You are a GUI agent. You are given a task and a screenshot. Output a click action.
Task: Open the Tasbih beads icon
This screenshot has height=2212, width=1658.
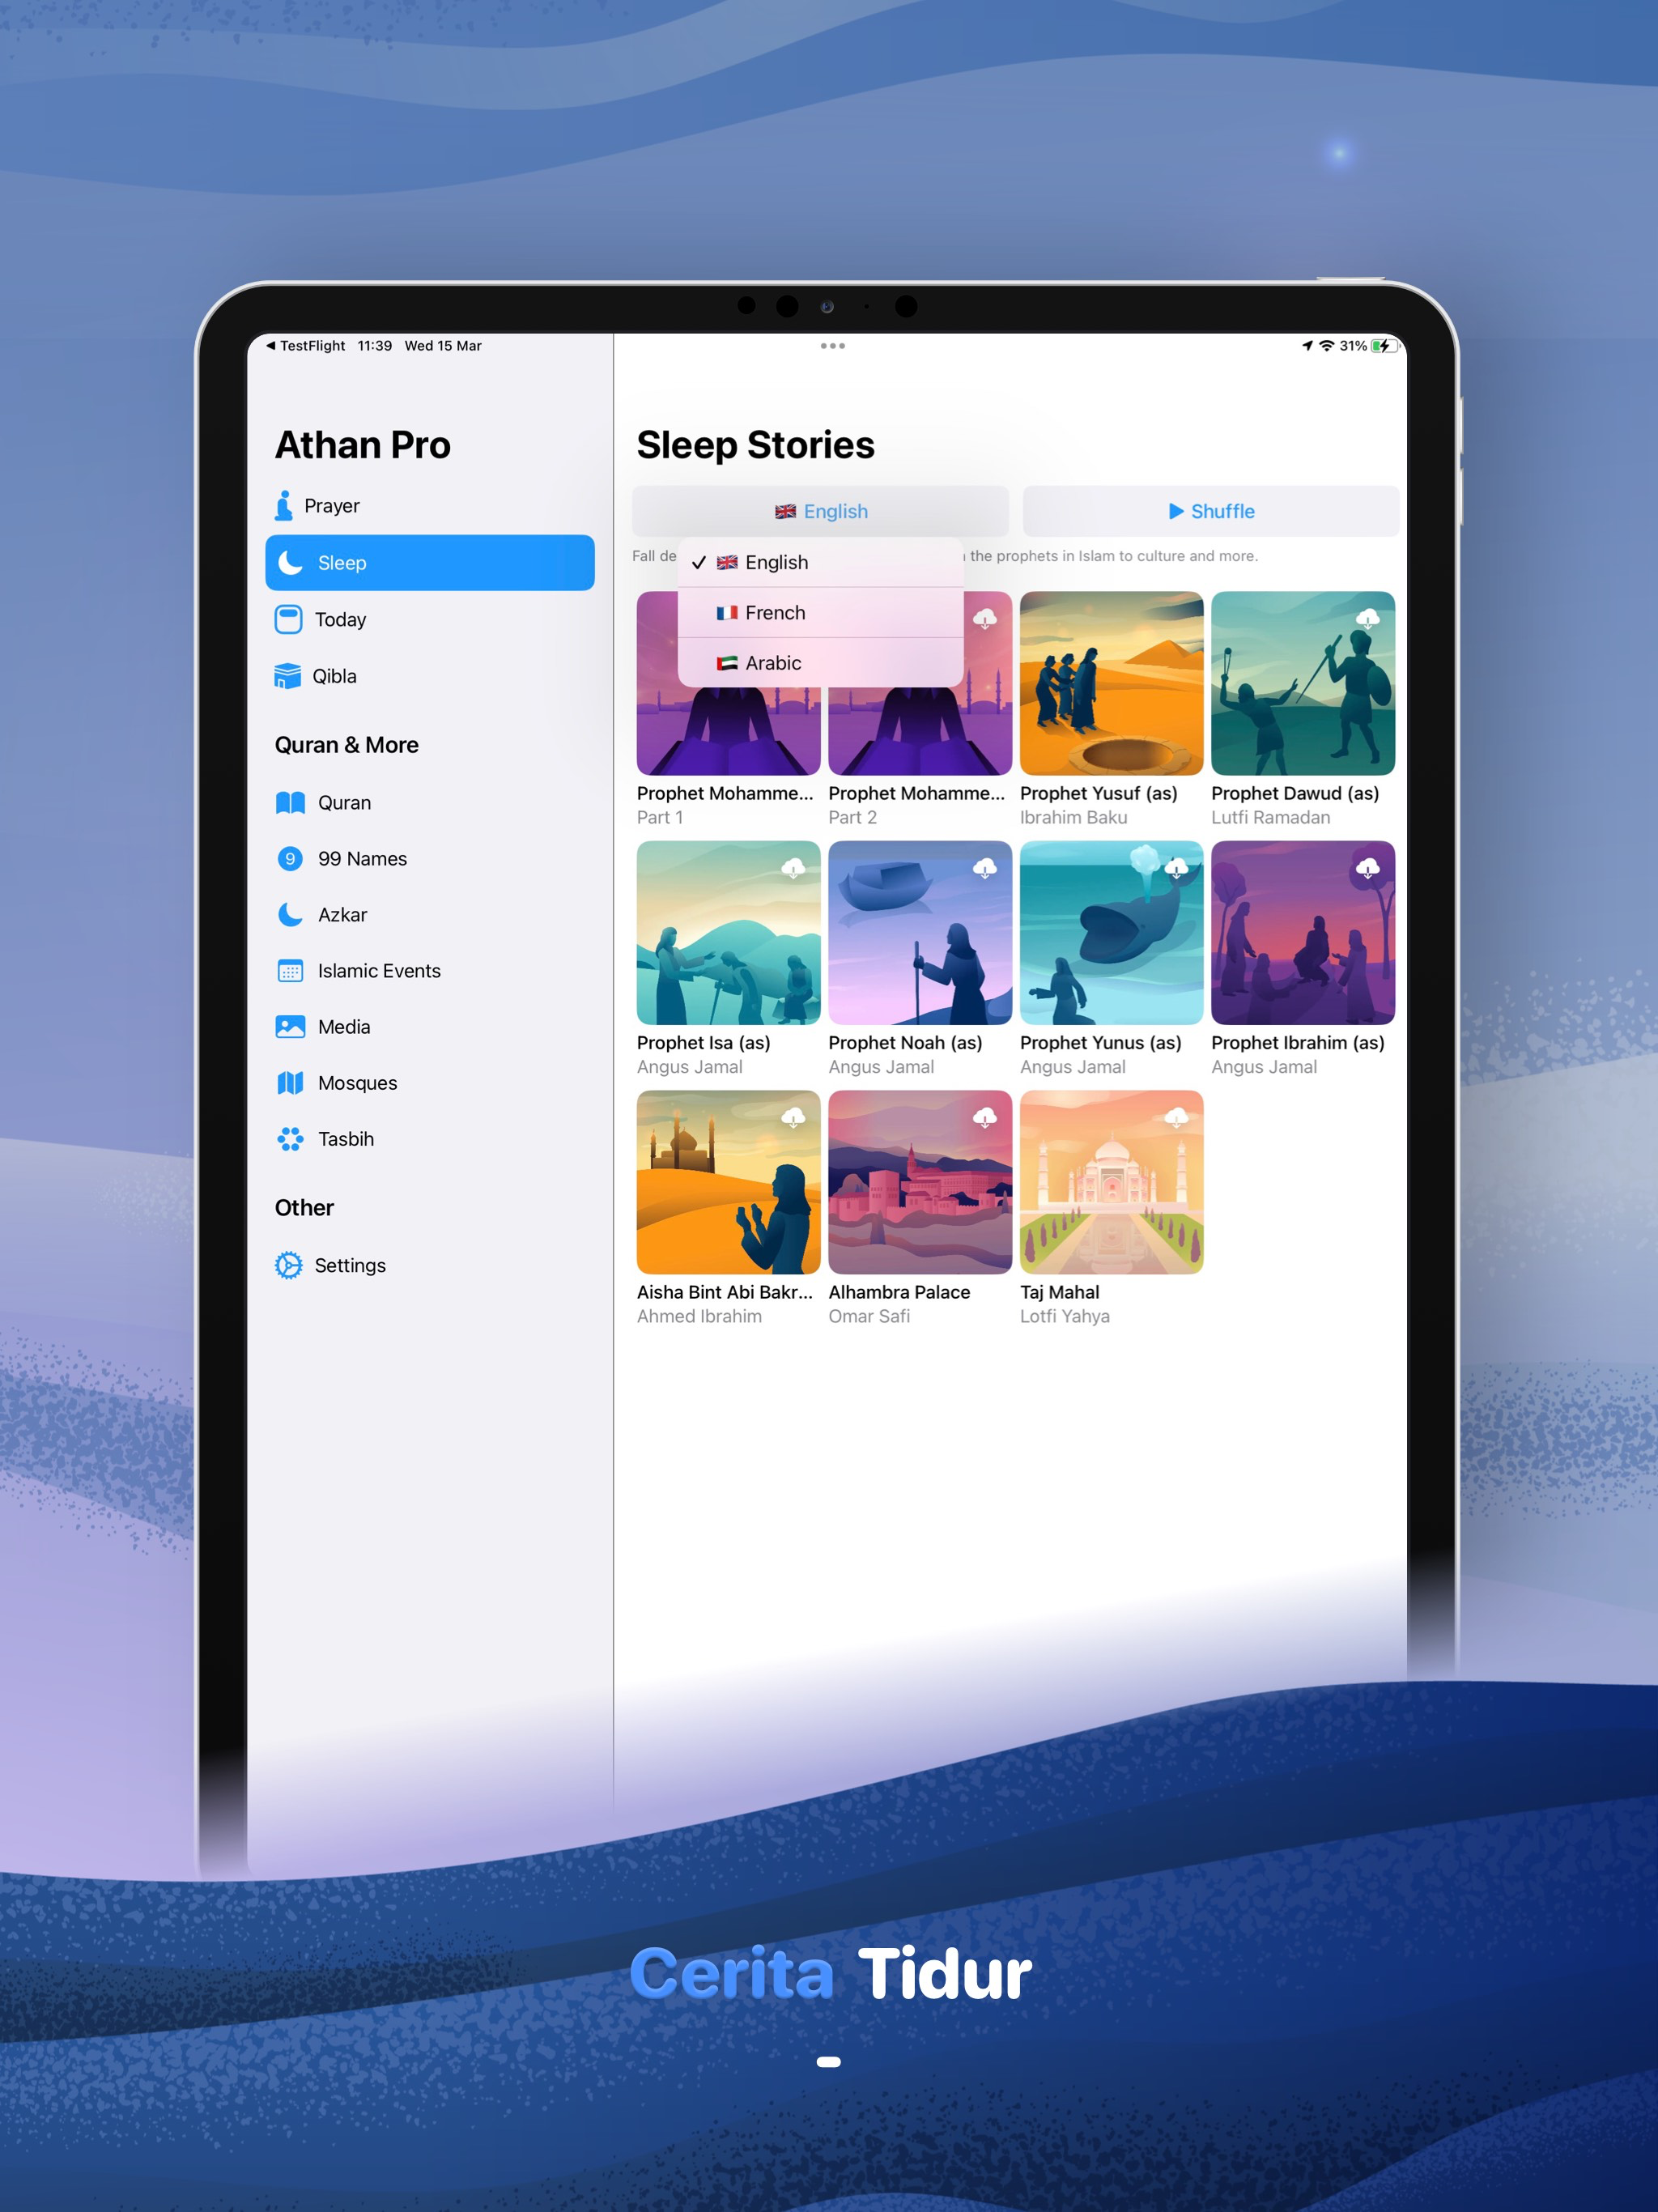(290, 1139)
